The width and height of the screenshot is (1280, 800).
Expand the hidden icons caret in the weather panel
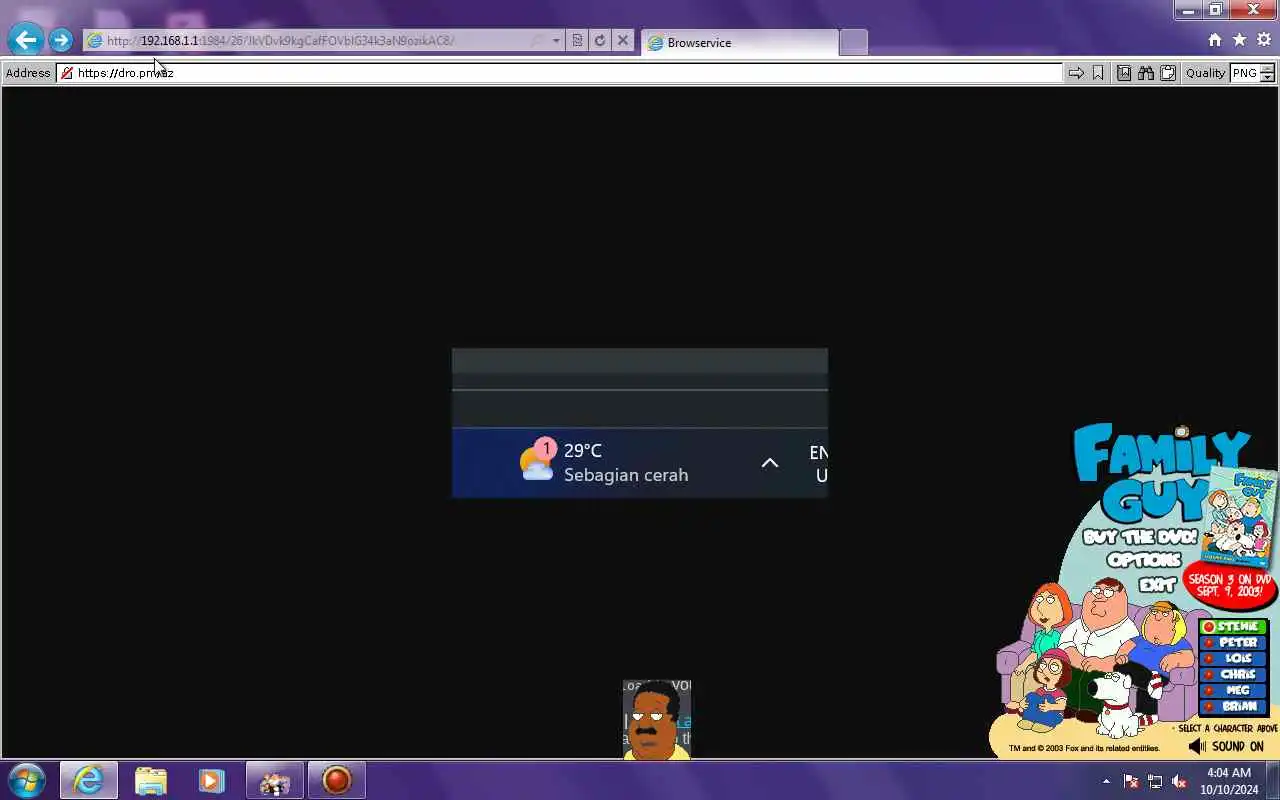coord(770,463)
